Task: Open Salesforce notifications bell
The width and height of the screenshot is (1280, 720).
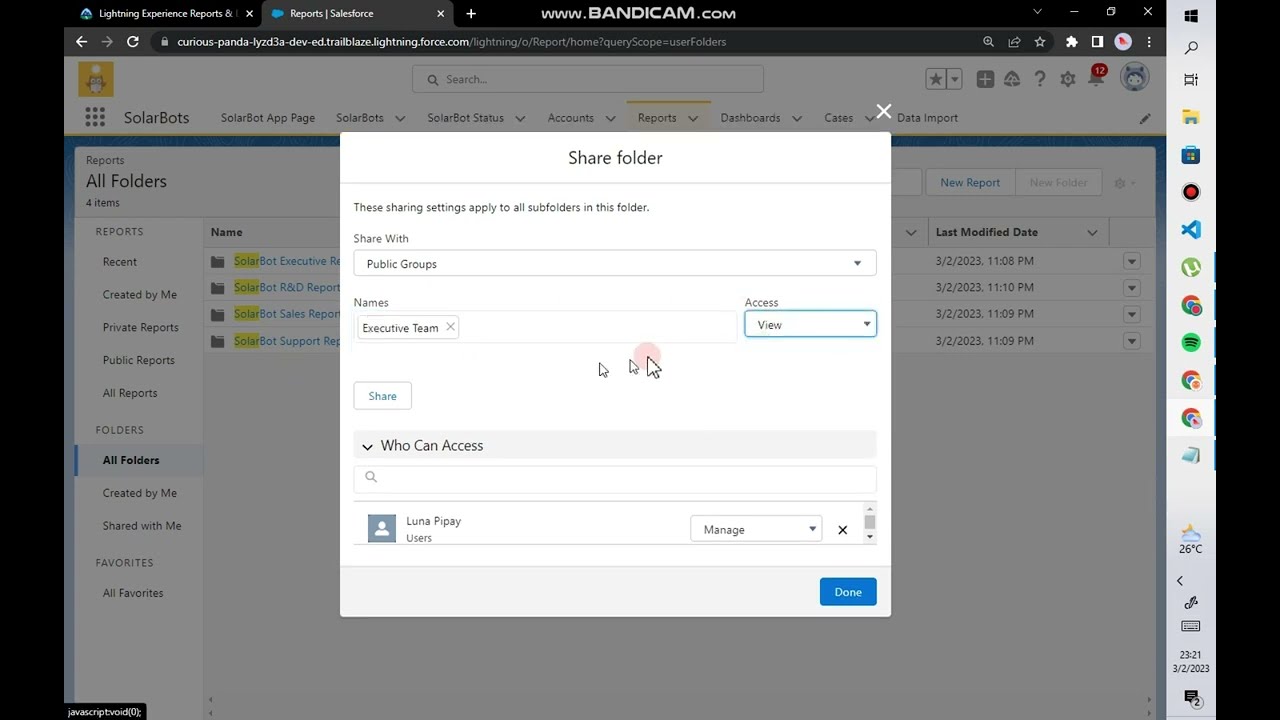Action: [x=1096, y=79]
